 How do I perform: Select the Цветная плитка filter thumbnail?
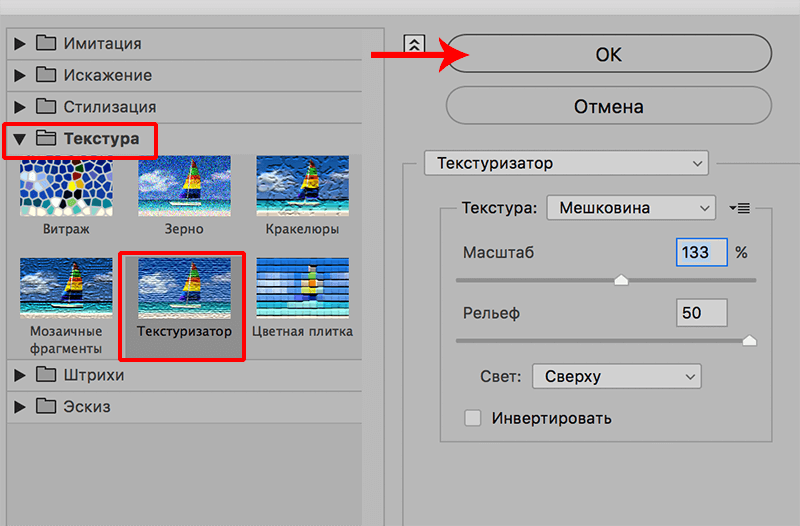coord(303,288)
